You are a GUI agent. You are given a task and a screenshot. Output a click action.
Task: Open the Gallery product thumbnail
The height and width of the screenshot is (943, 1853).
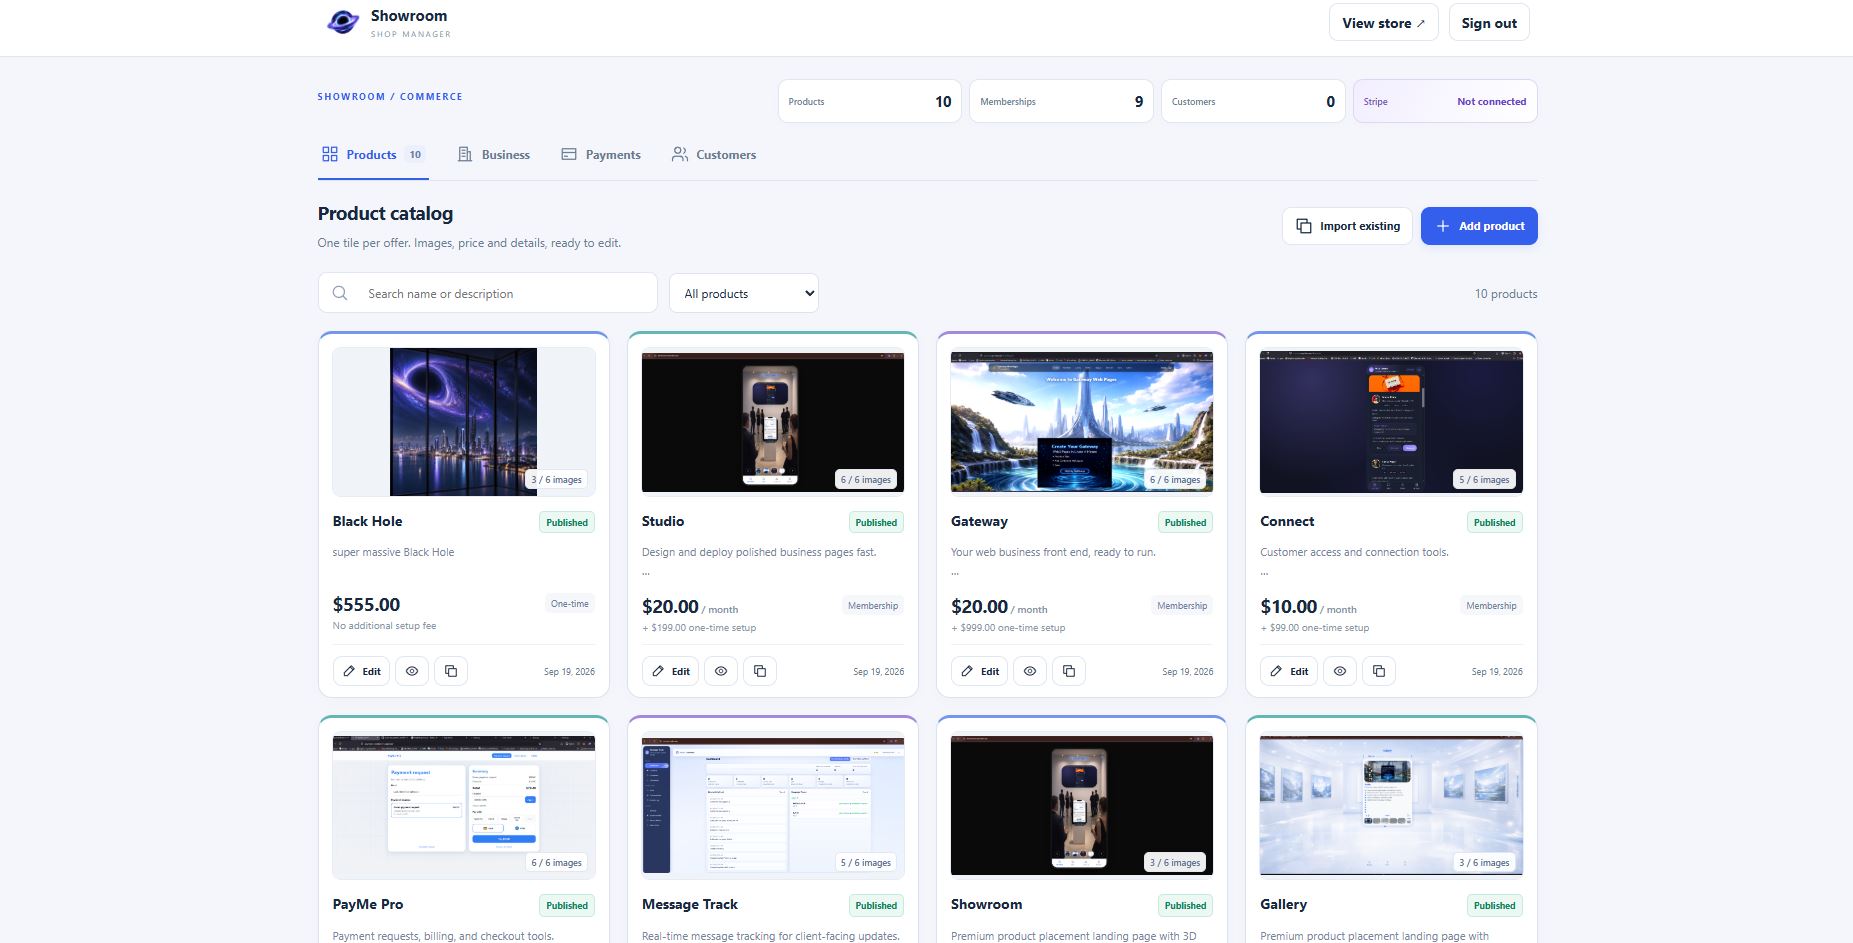coord(1391,806)
